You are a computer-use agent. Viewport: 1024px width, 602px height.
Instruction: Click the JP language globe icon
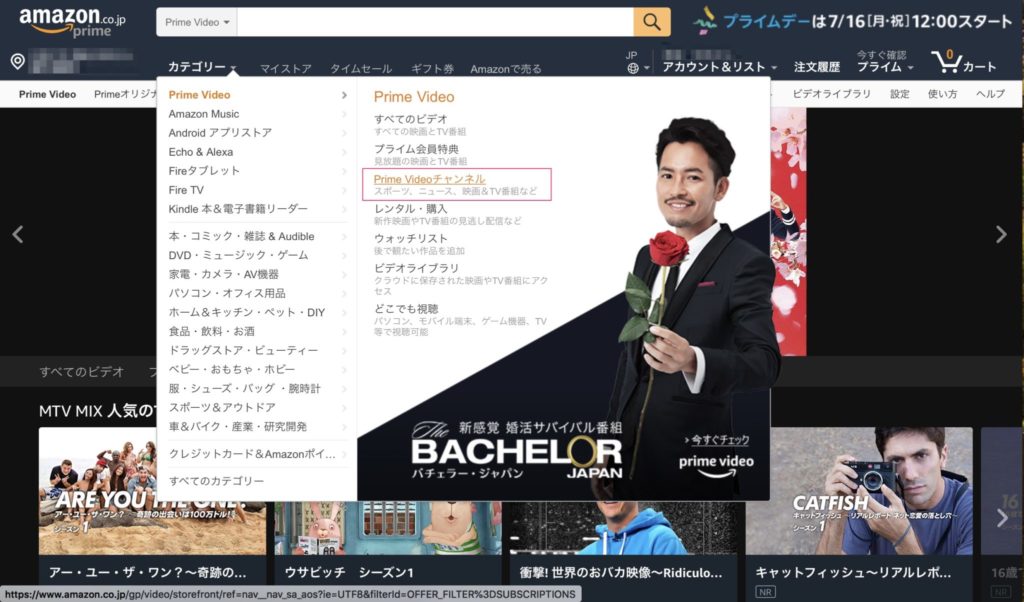click(633, 68)
